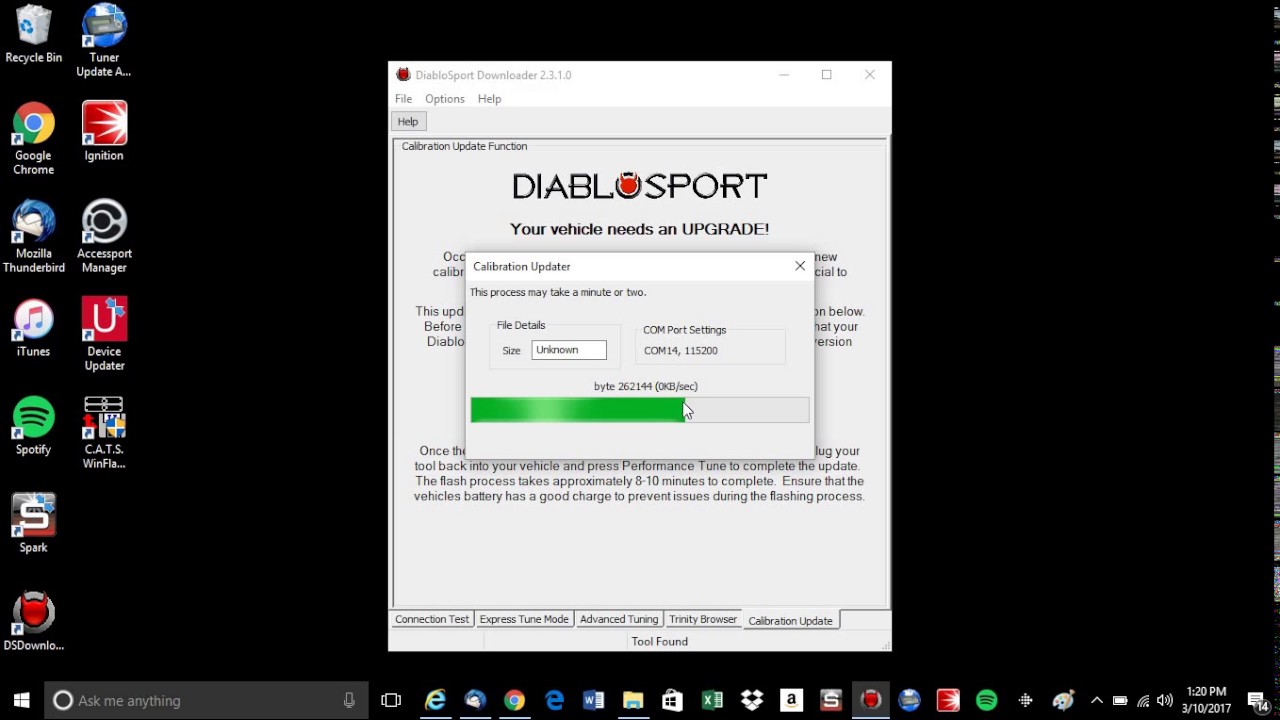
Task: Click the Windows Start button
Action: click(21, 700)
